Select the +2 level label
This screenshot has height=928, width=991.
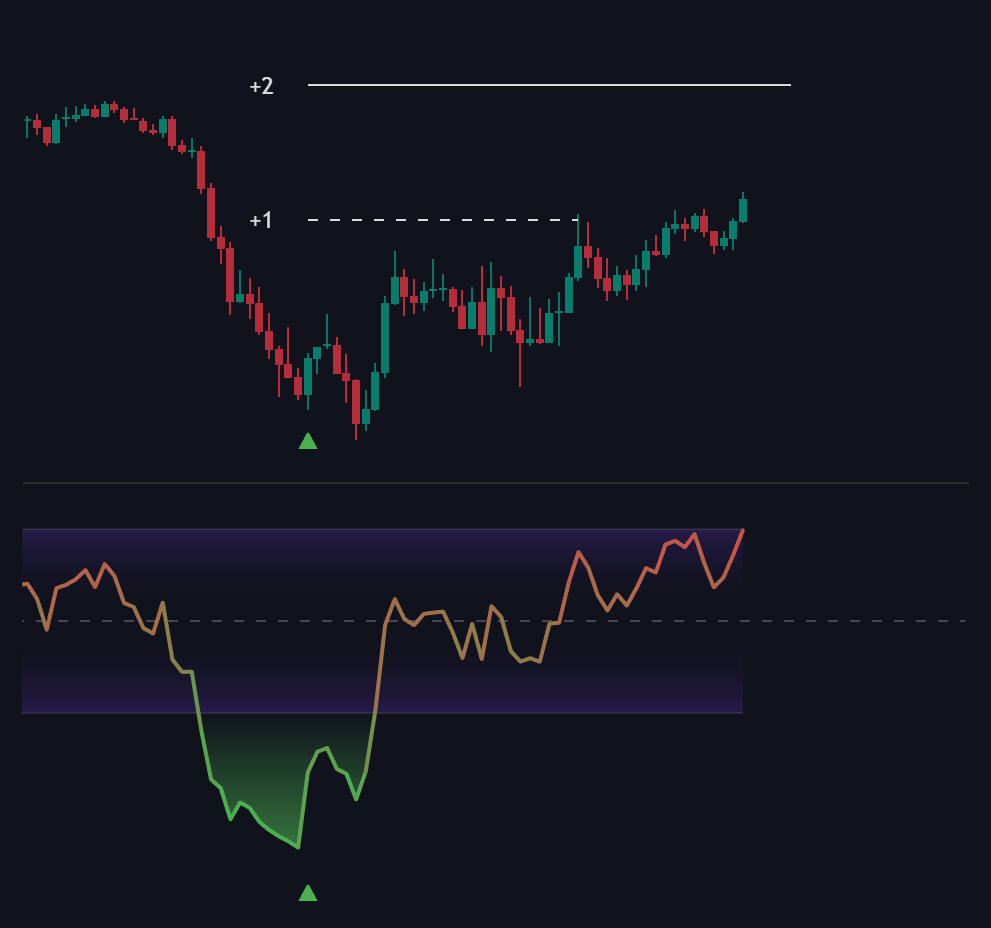261,86
